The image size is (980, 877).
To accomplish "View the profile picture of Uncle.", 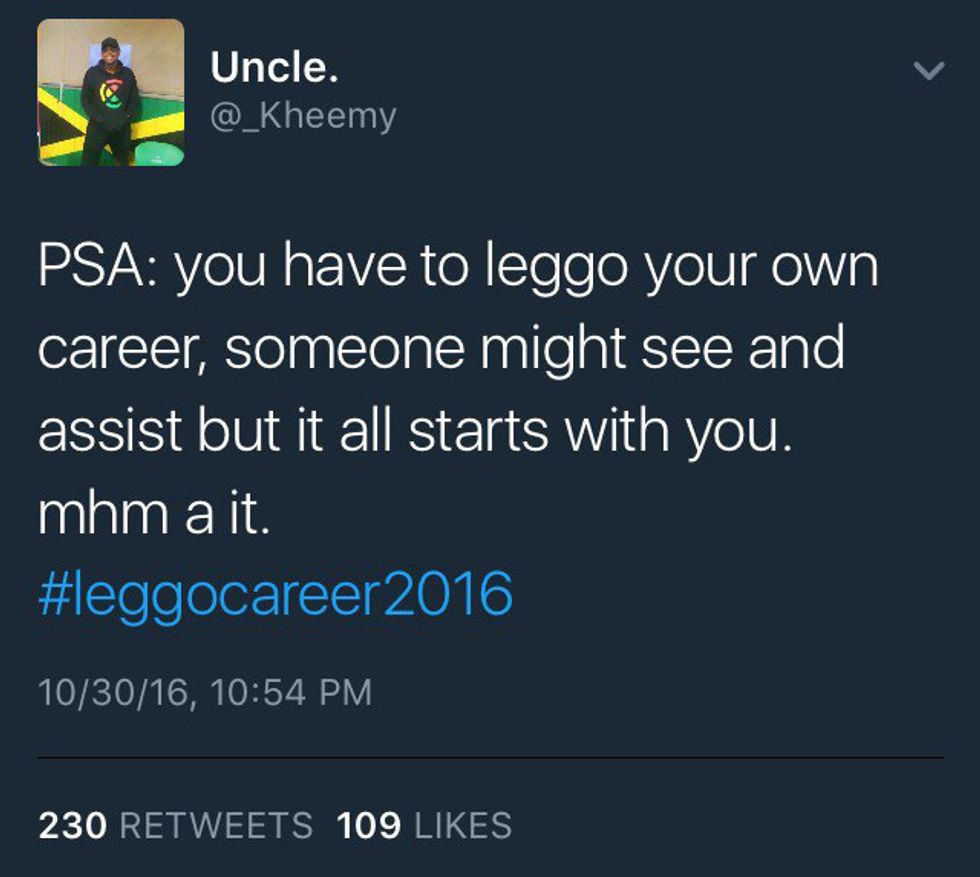I will 111,93.
